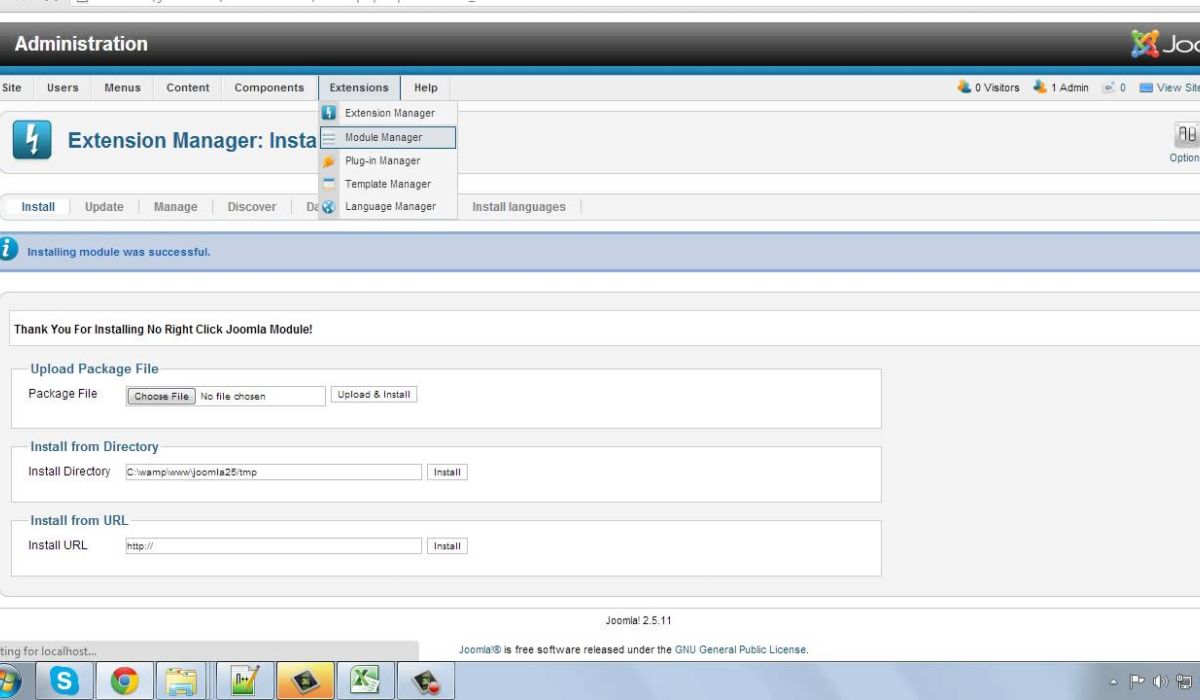Click the 'Joomla! 2.5.11' version text
The image size is (1200, 700).
tap(639, 621)
